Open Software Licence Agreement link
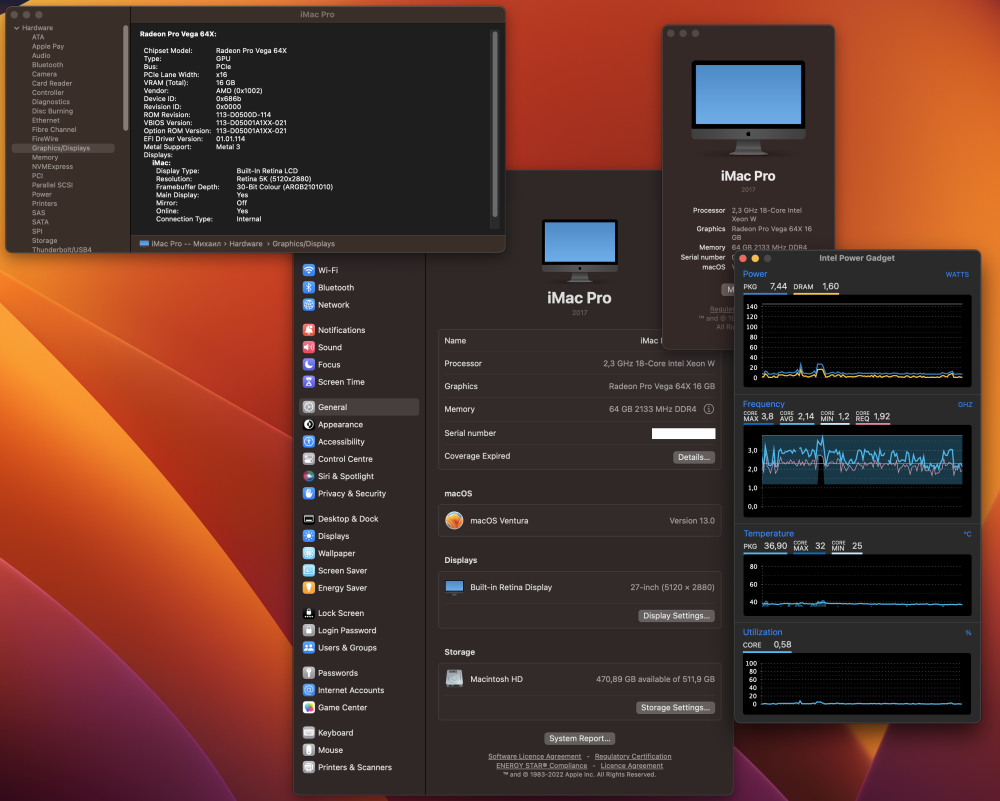 click(x=534, y=756)
